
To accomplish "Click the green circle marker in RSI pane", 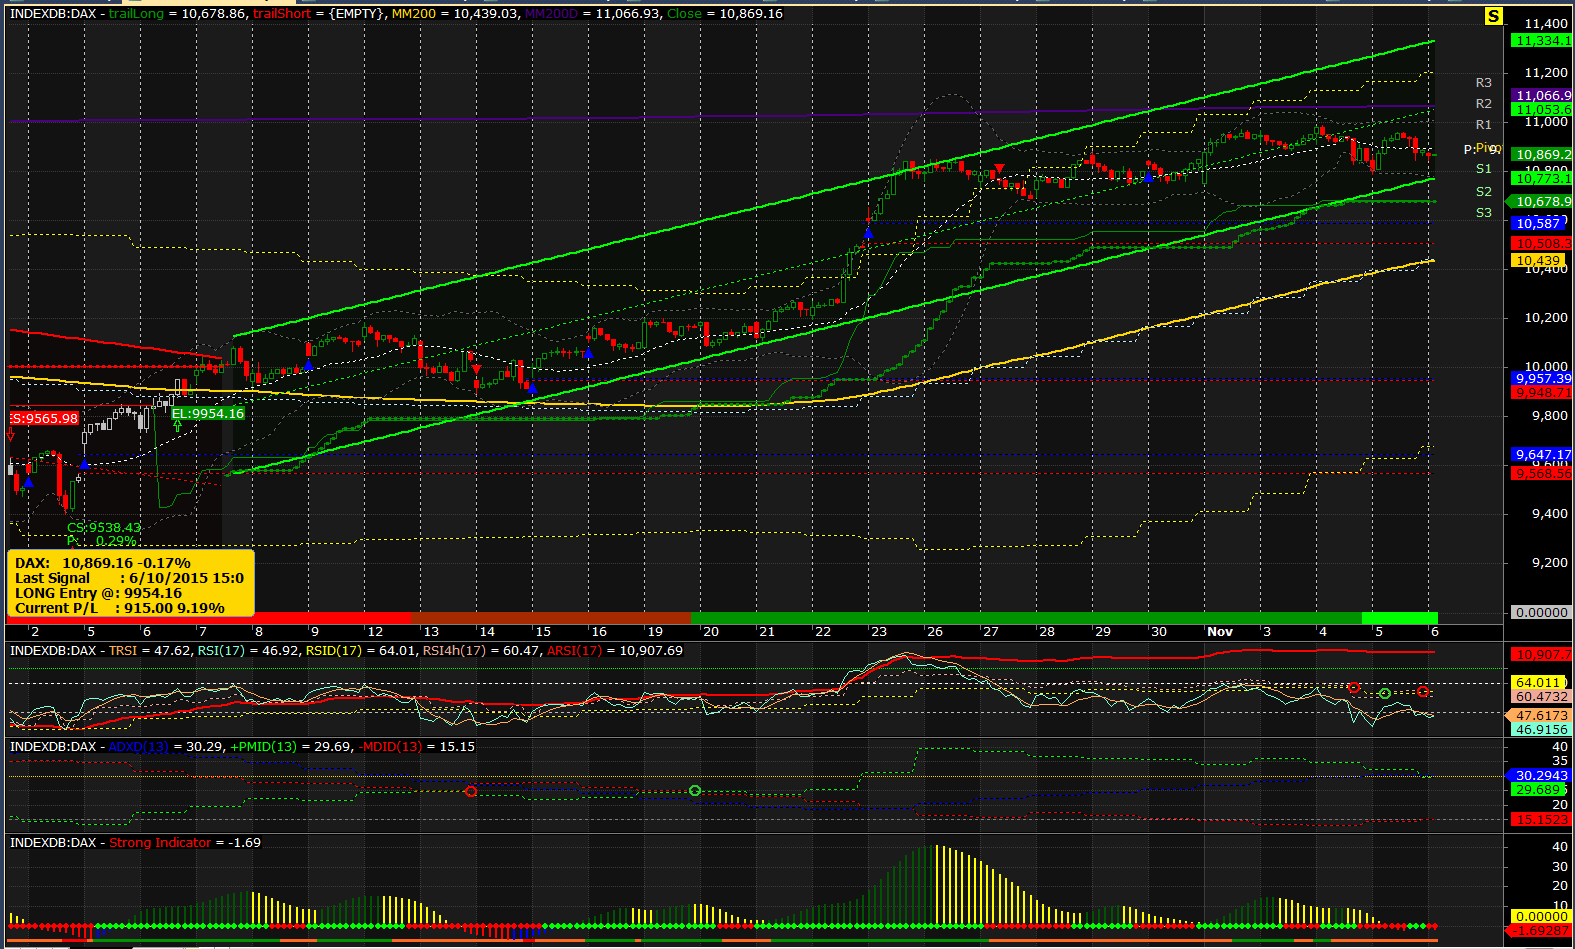I will [1385, 694].
